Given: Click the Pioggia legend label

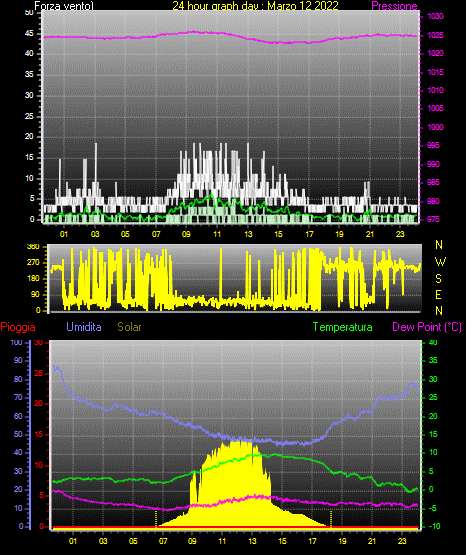Looking at the screenshot, I should [x=18, y=327].
